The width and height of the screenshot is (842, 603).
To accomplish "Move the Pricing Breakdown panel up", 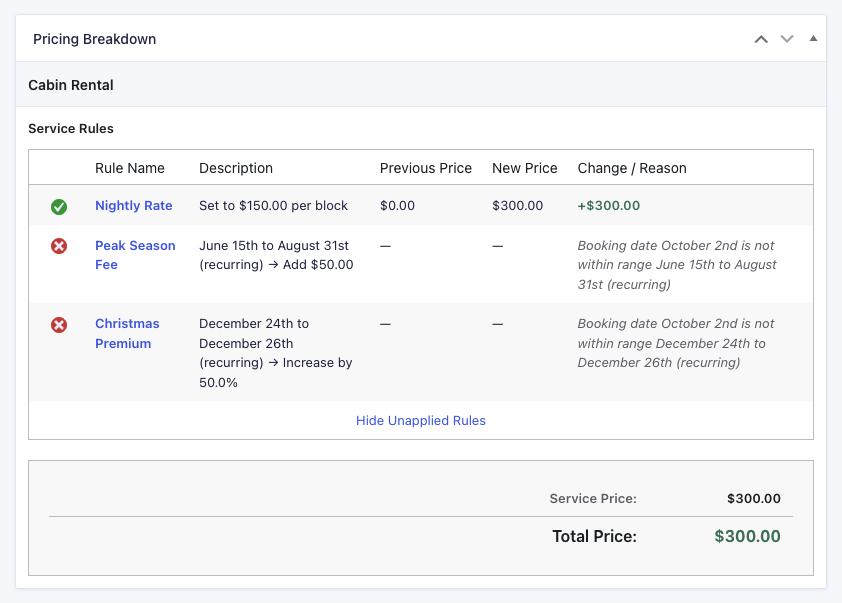I will coord(761,39).
